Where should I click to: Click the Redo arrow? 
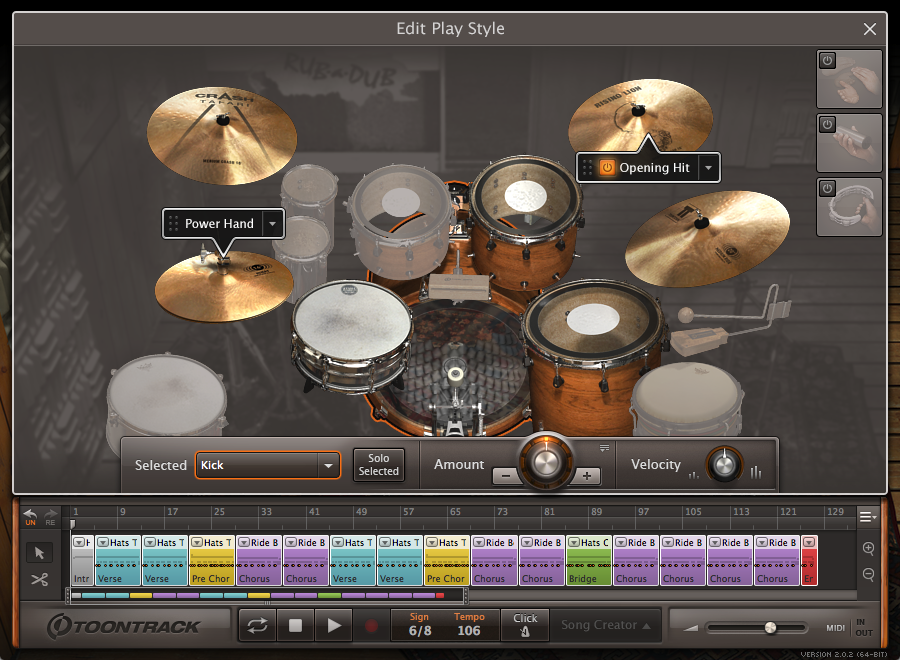tap(51, 517)
